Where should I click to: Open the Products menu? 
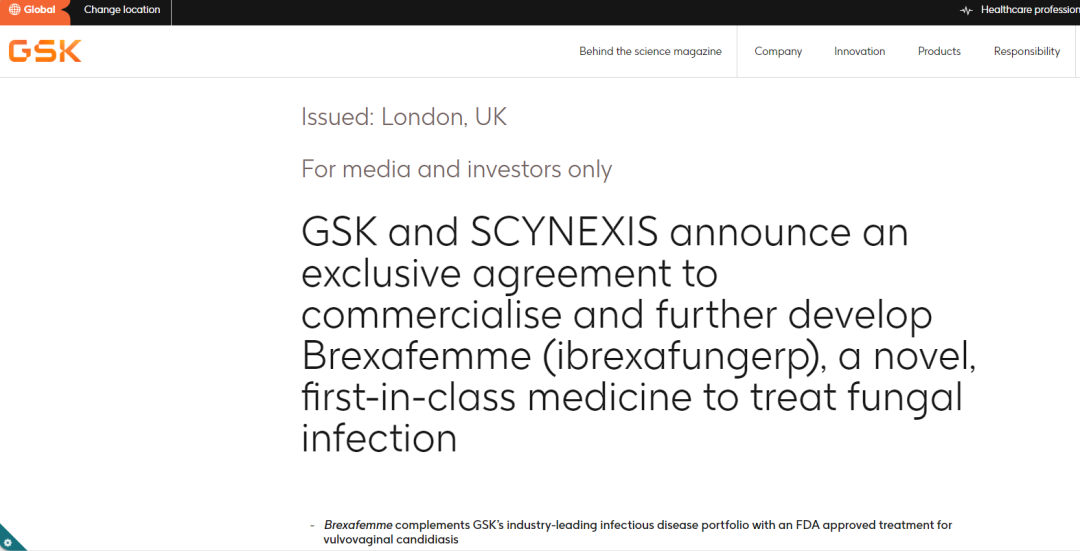pyautogui.click(x=939, y=52)
